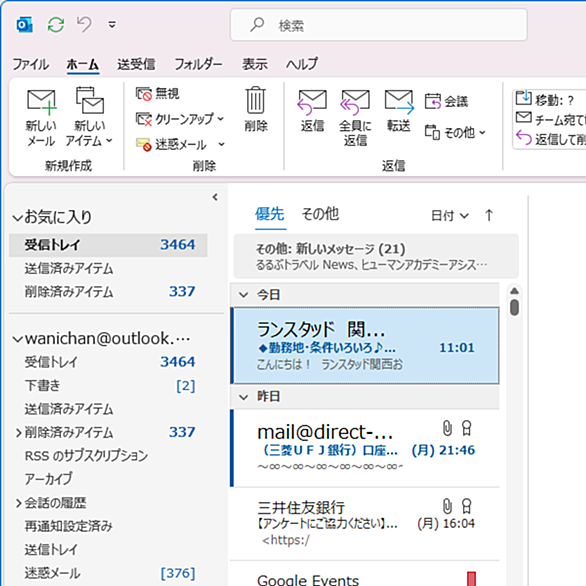Open the Google Events message
This screenshot has width=586, height=586.
click(x=365, y=574)
